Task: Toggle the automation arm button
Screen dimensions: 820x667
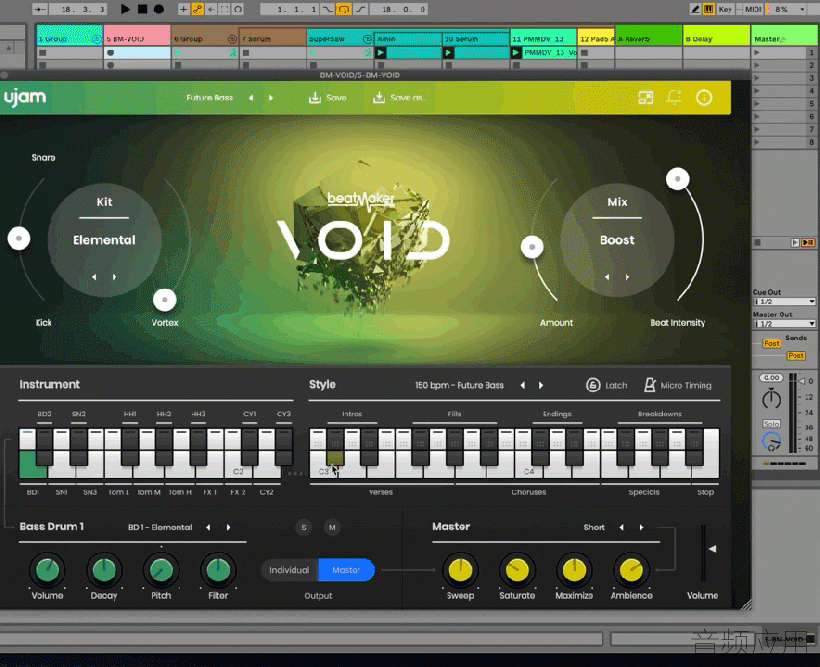Action: click(x=197, y=9)
